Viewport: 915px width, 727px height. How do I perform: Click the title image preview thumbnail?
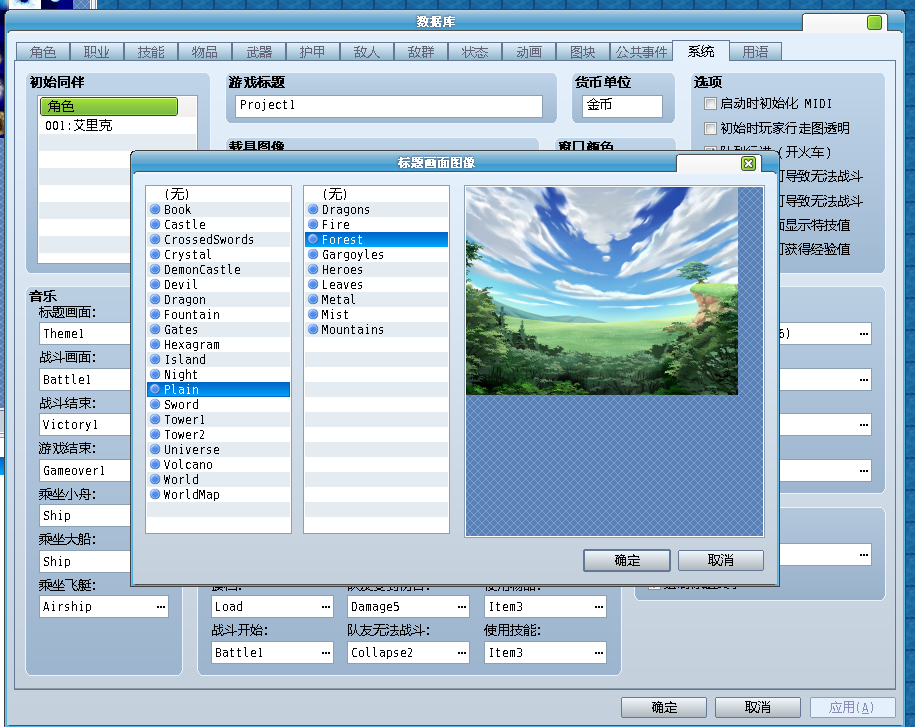(x=602, y=291)
